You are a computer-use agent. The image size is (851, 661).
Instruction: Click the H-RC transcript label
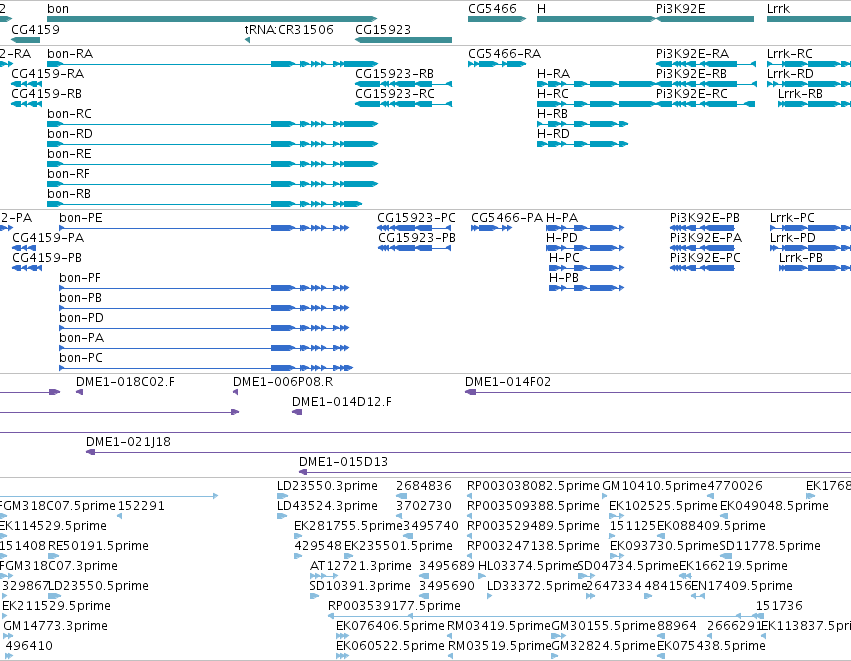tap(553, 94)
